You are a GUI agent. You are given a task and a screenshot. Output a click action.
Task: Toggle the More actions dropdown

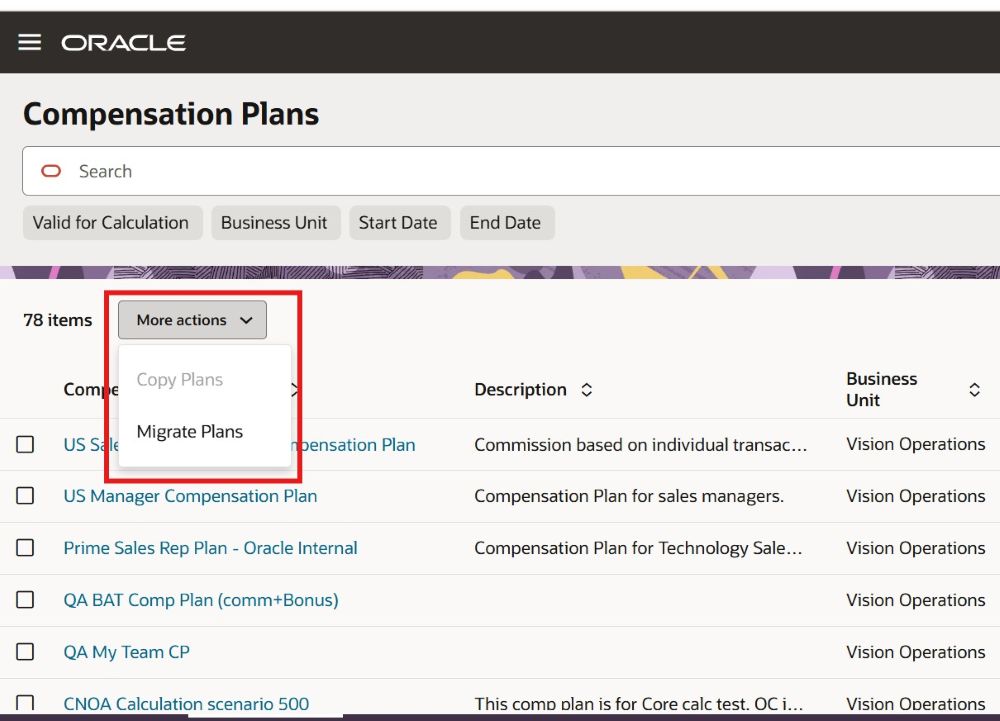(x=192, y=320)
